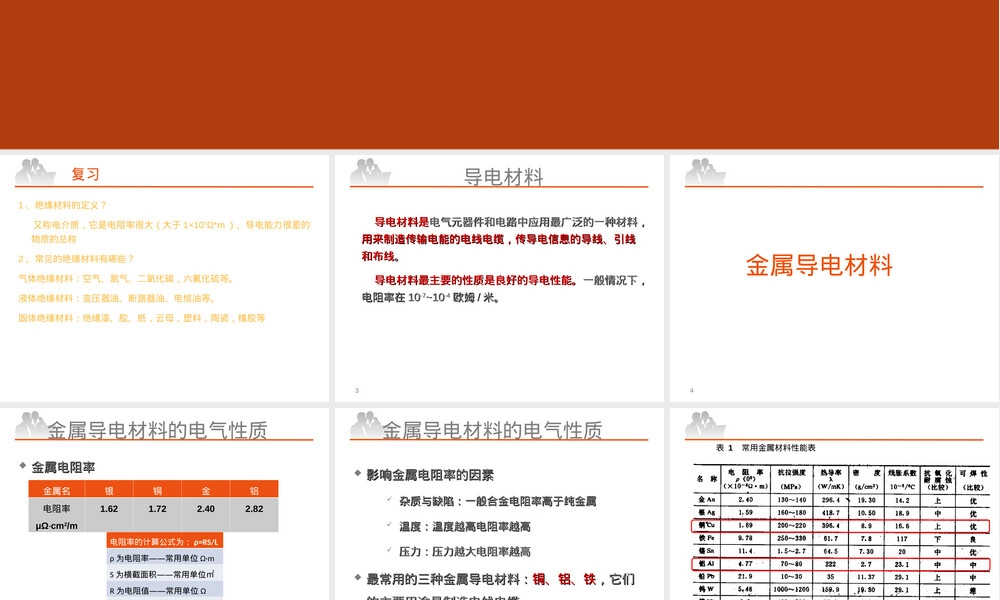Viewport: 1000px width, 600px height.
Task: Select the 气体绝缘材料 line of text
Action: click(x=128, y=279)
